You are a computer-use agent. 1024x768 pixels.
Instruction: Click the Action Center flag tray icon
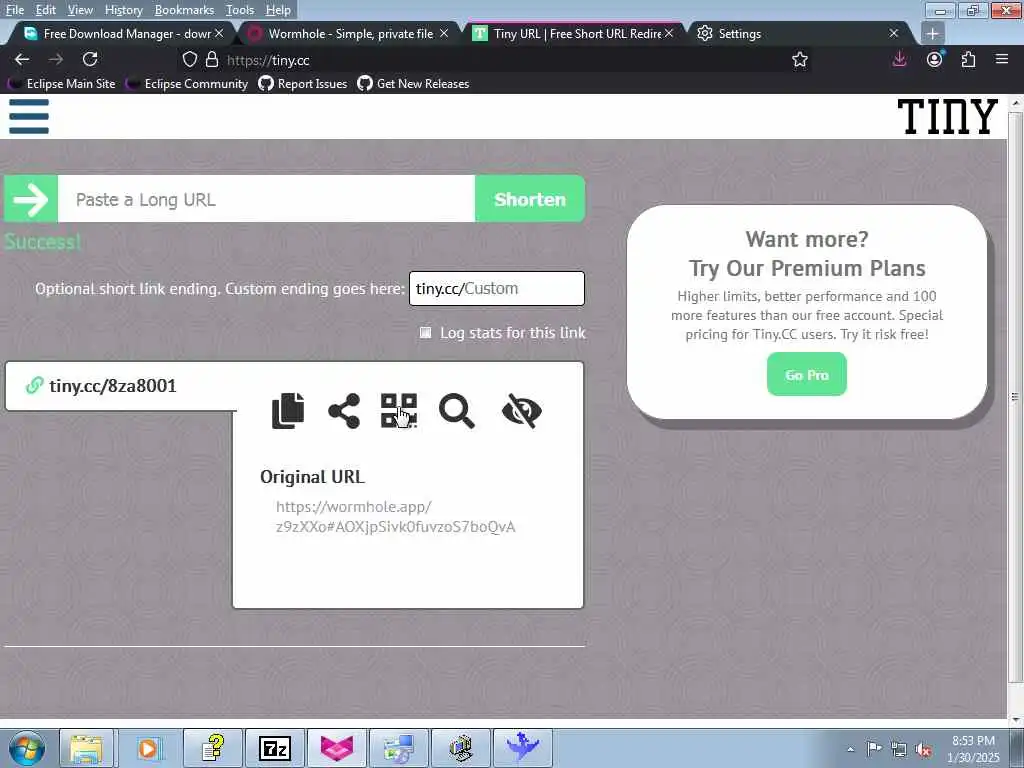(874, 748)
